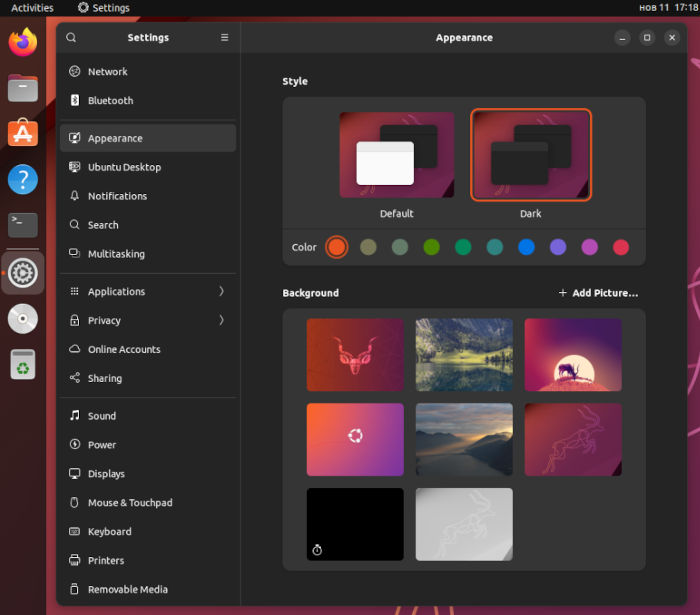Select the Ubuntu logo gradient wallpaper
Image resolution: width=700 pixels, height=615 pixels.
click(355, 440)
